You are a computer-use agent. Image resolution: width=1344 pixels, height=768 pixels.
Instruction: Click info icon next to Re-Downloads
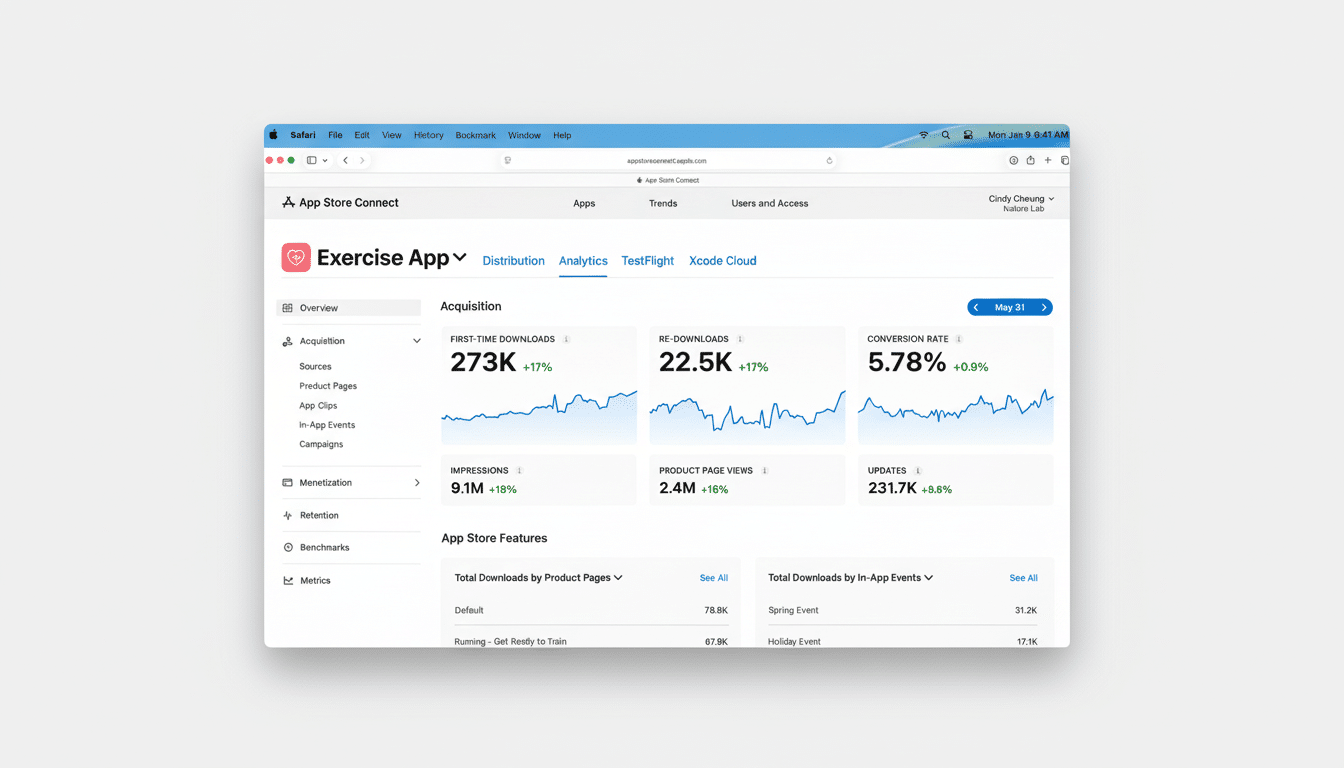pyautogui.click(x=740, y=339)
